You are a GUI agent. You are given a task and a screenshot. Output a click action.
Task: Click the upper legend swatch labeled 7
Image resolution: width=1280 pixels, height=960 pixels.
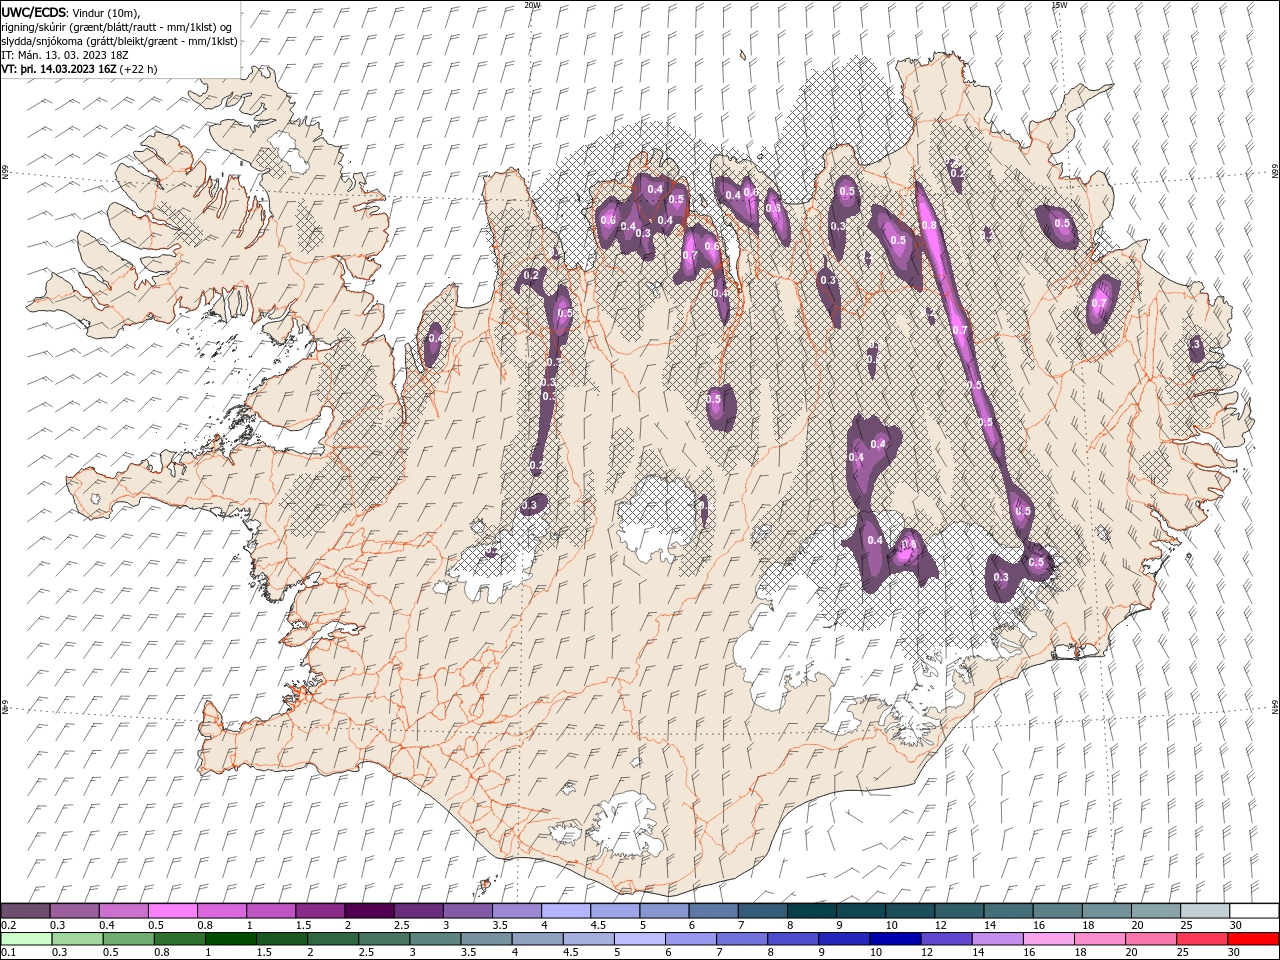point(761,910)
